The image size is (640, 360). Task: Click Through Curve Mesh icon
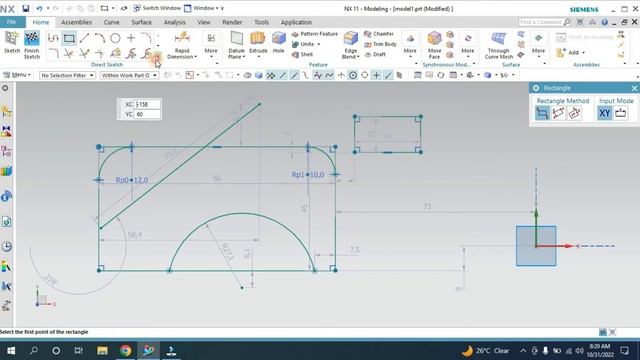coord(498,39)
